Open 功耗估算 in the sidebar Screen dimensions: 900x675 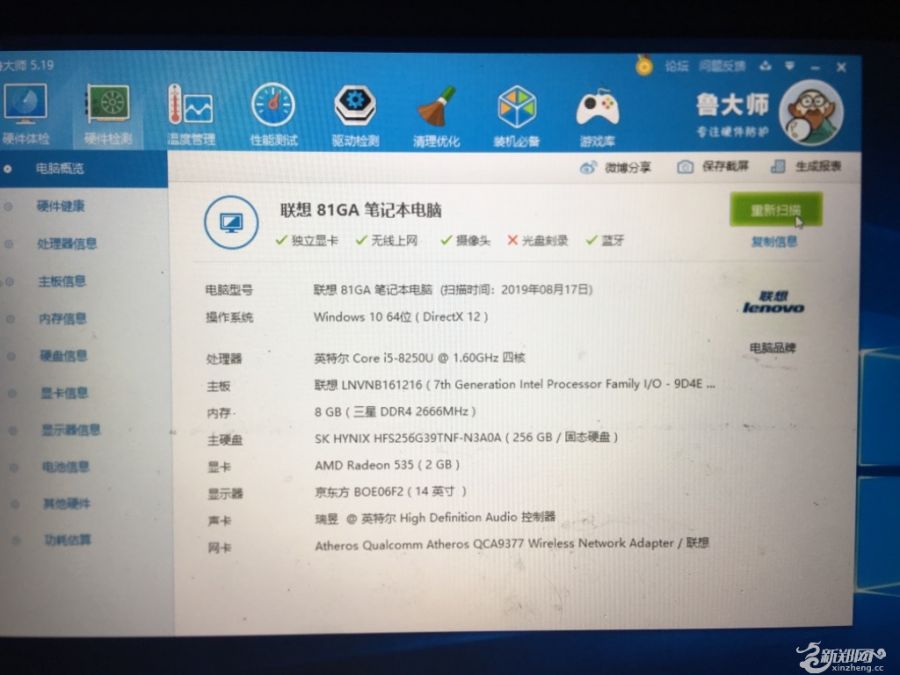(68, 540)
